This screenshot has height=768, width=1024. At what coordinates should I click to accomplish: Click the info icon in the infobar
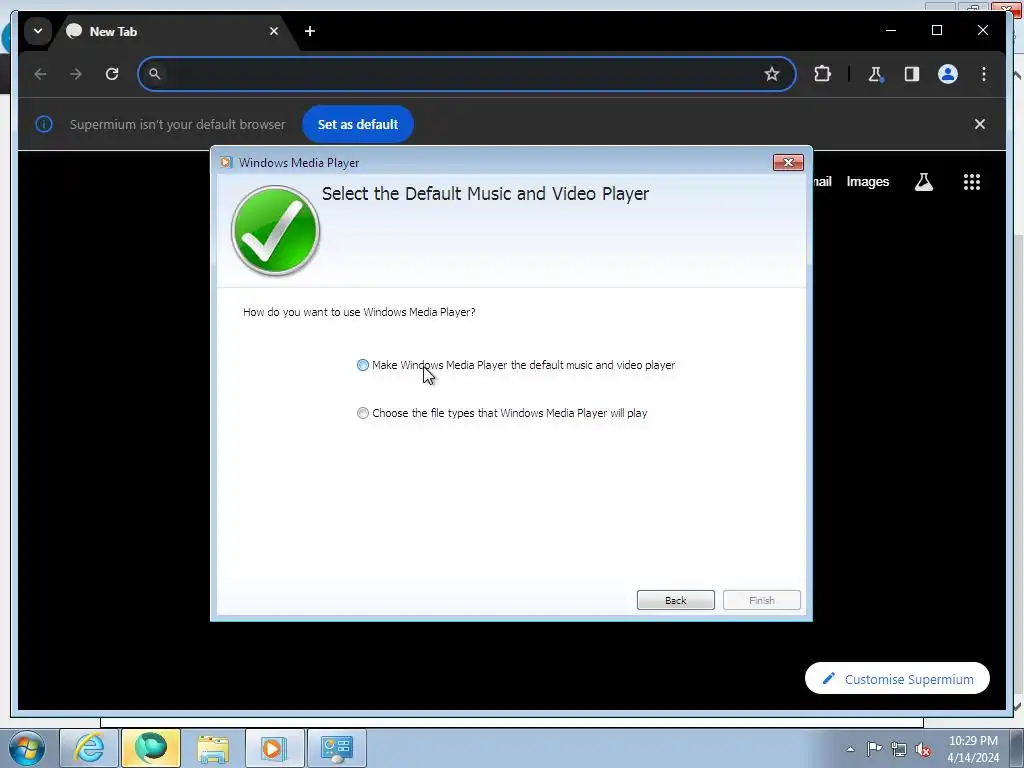pyautogui.click(x=44, y=124)
